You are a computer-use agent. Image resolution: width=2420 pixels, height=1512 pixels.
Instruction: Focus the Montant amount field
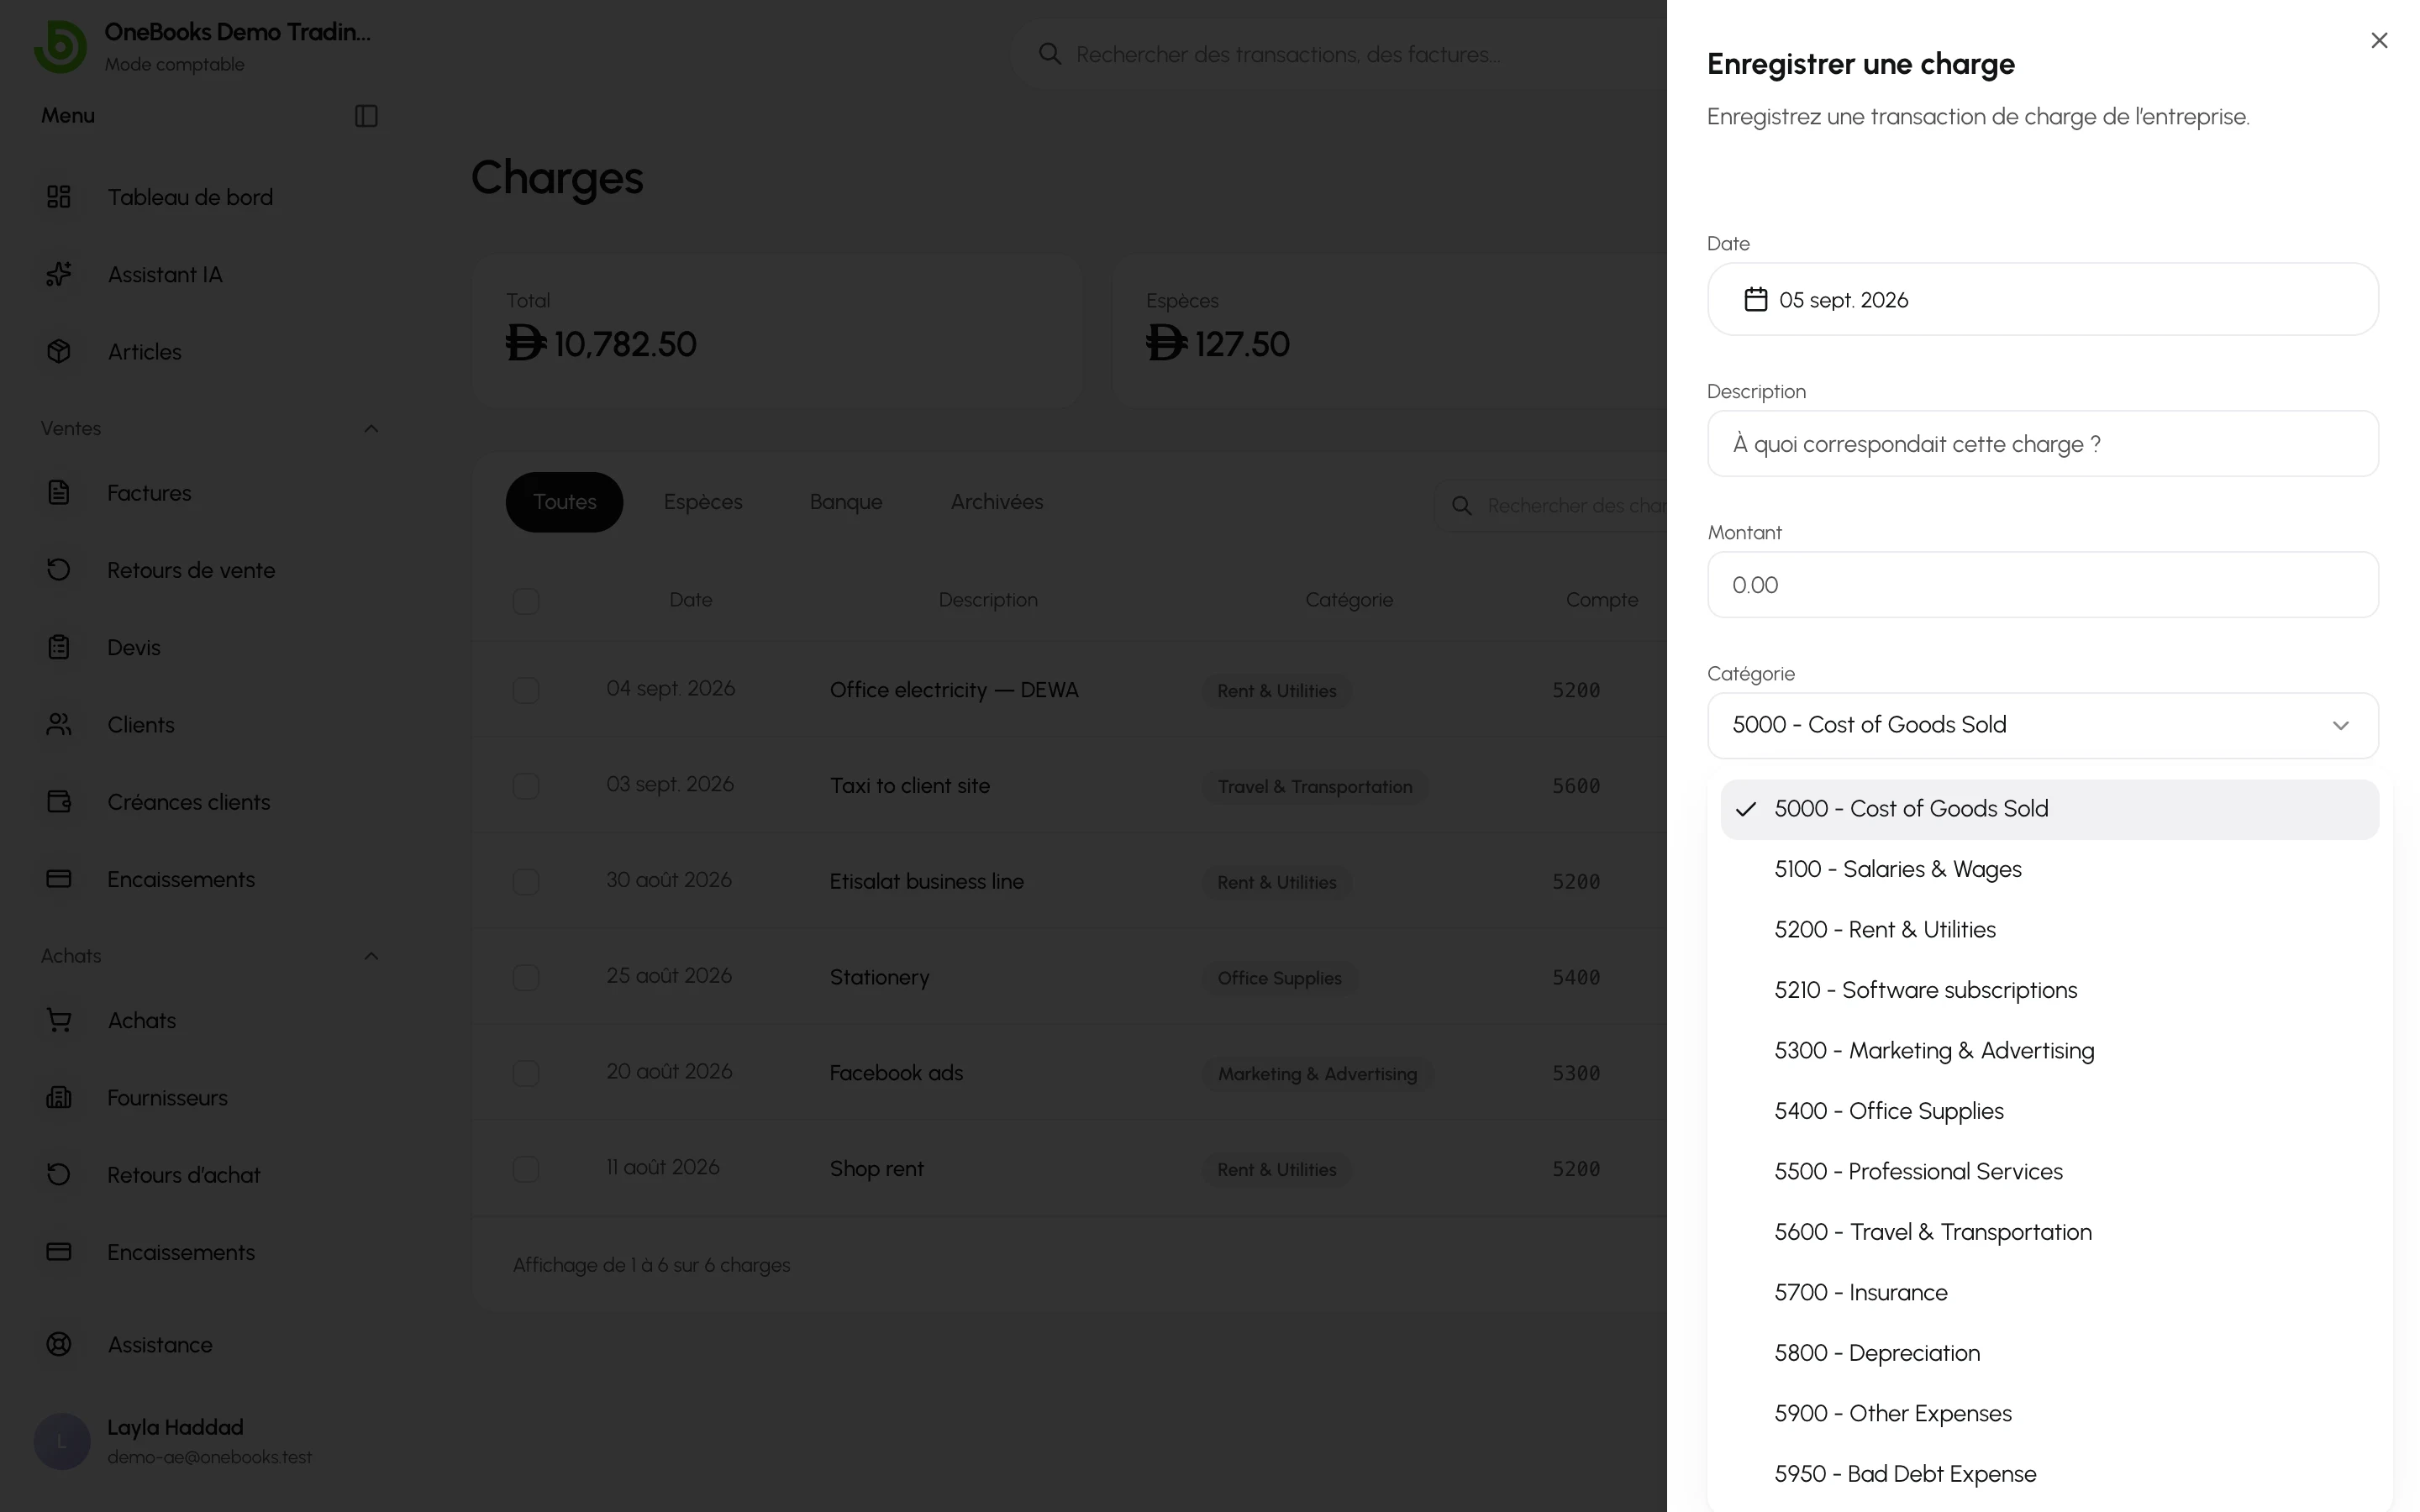point(2042,585)
